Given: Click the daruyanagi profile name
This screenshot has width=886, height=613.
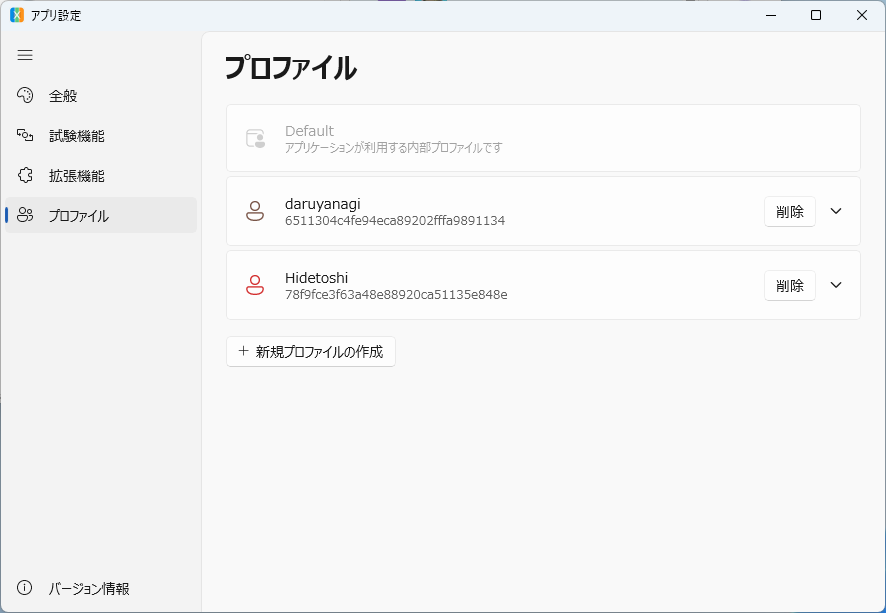Looking at the screenshot, I should tap(323, 203).
